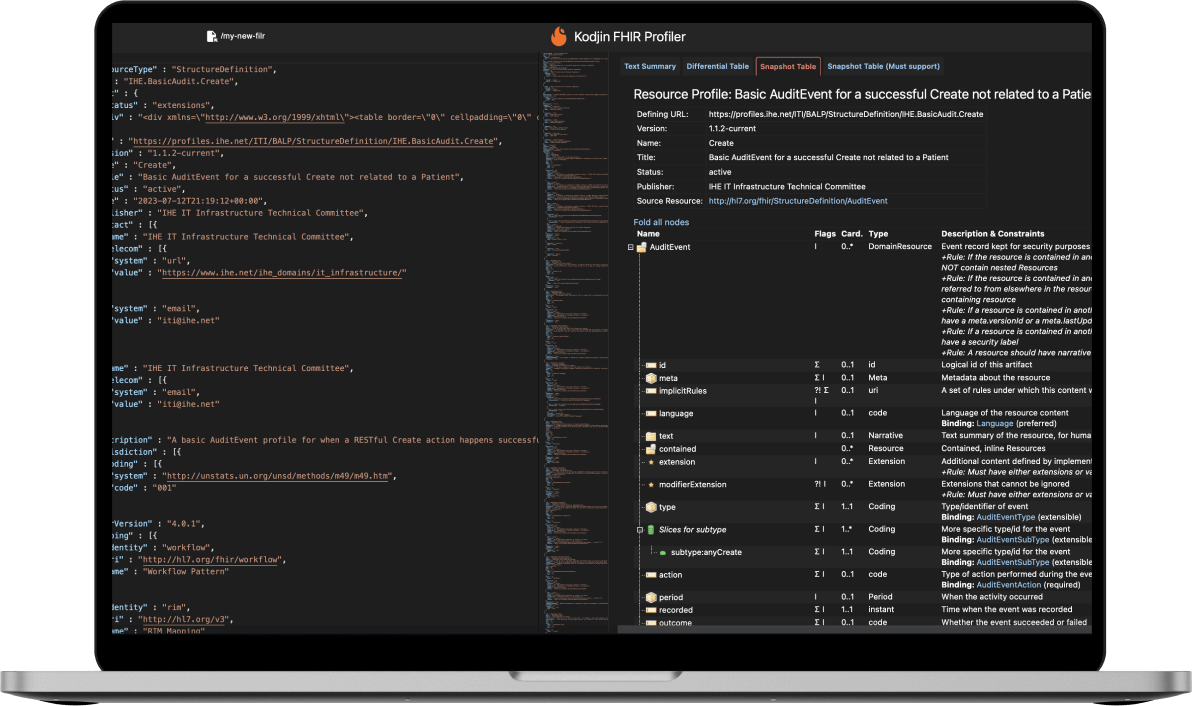The width and height of the screenshot is (1193, 706).
Task: Click the profiles.ihe.net StructureDefinition URL in code
Action: [313, 141]
